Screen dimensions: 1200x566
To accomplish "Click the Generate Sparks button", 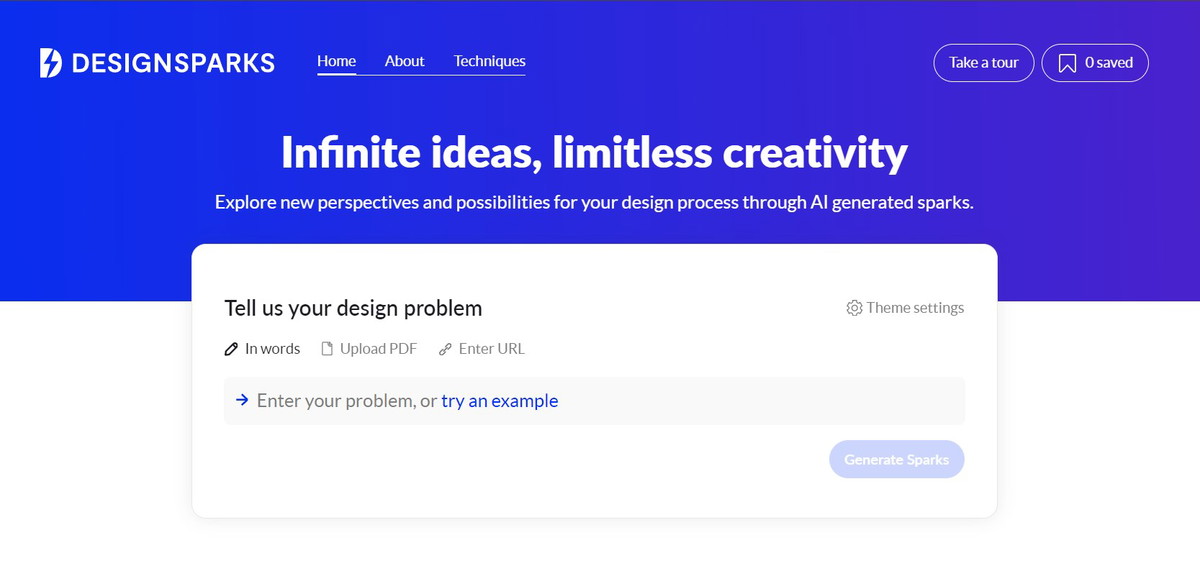I will point(896,460).
